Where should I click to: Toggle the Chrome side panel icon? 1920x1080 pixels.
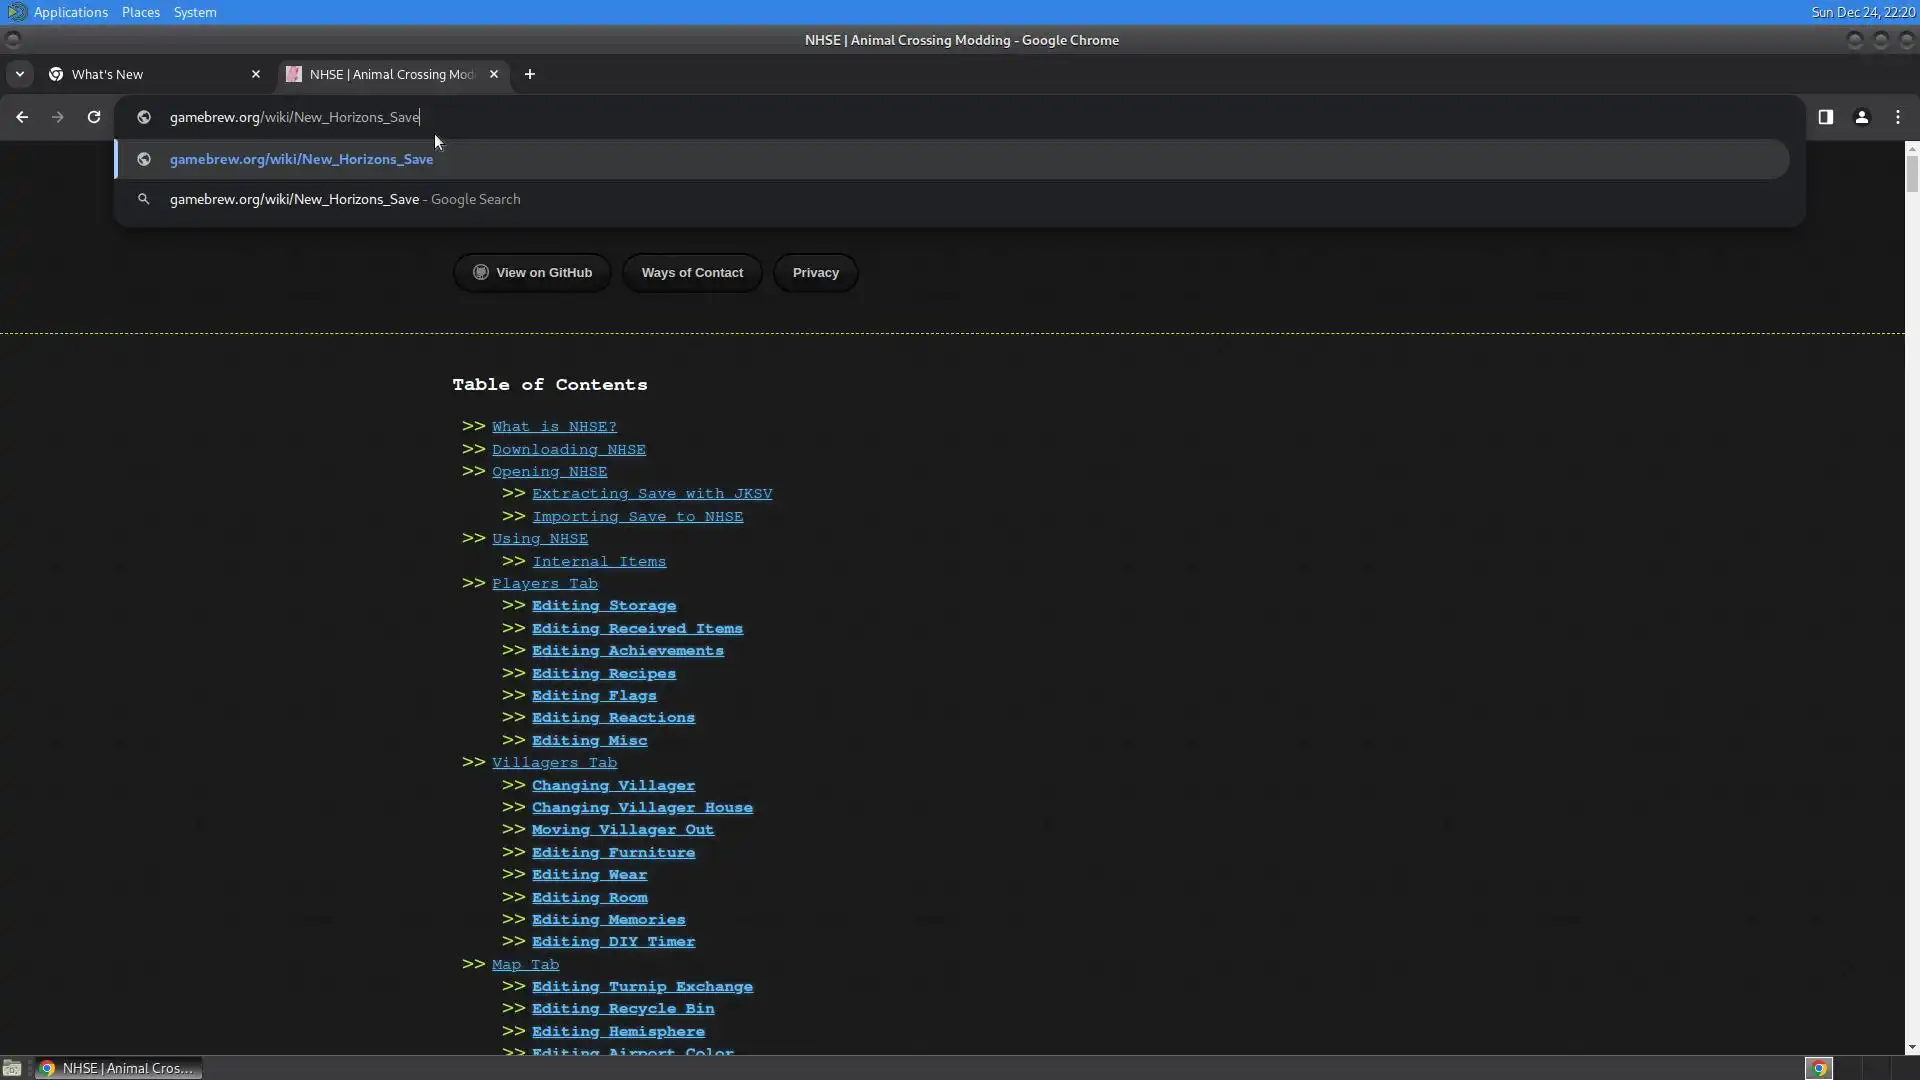pyautogui.click(x=1825, y=117)
